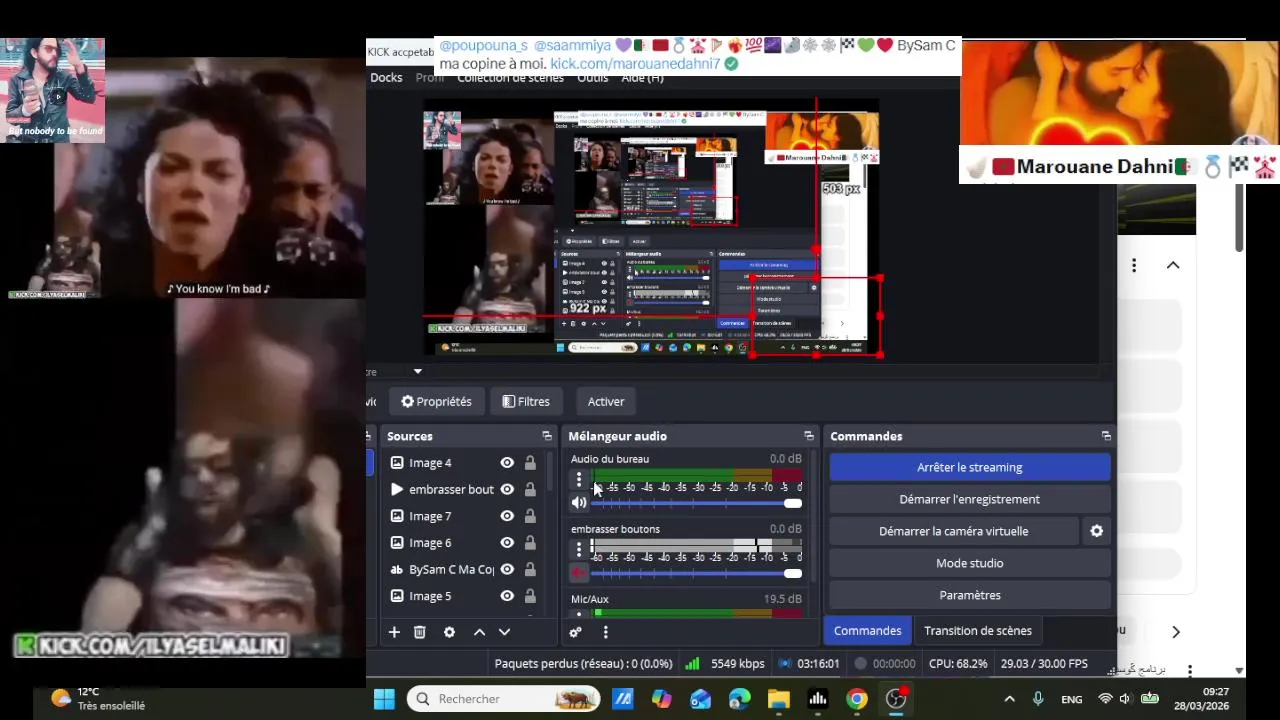
Task: Click microphone icon in system tray
Action: coord(1038,699)
